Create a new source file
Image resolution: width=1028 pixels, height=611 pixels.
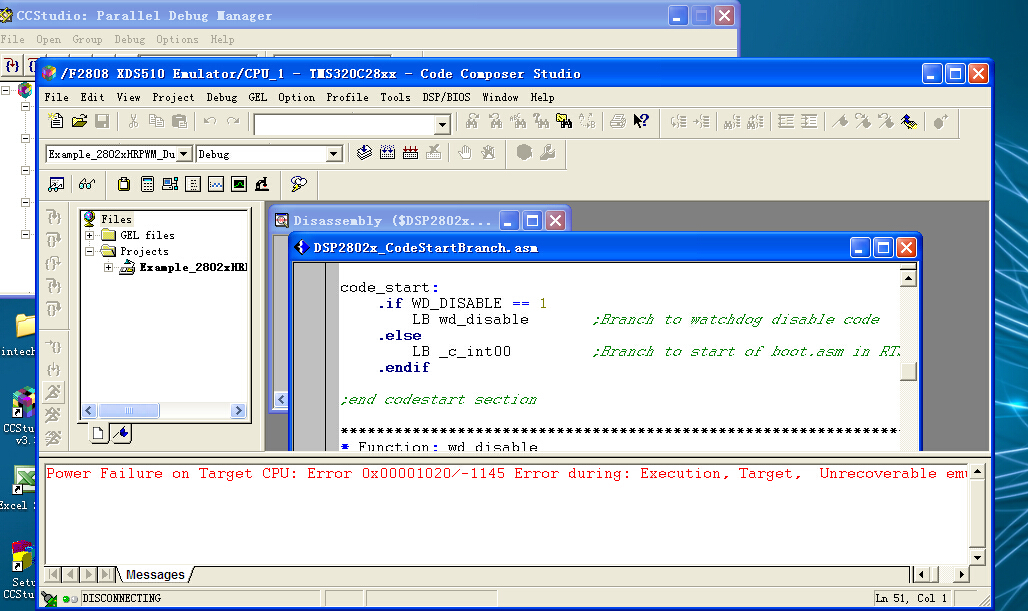pyautogui.click(x=56, y=121)
